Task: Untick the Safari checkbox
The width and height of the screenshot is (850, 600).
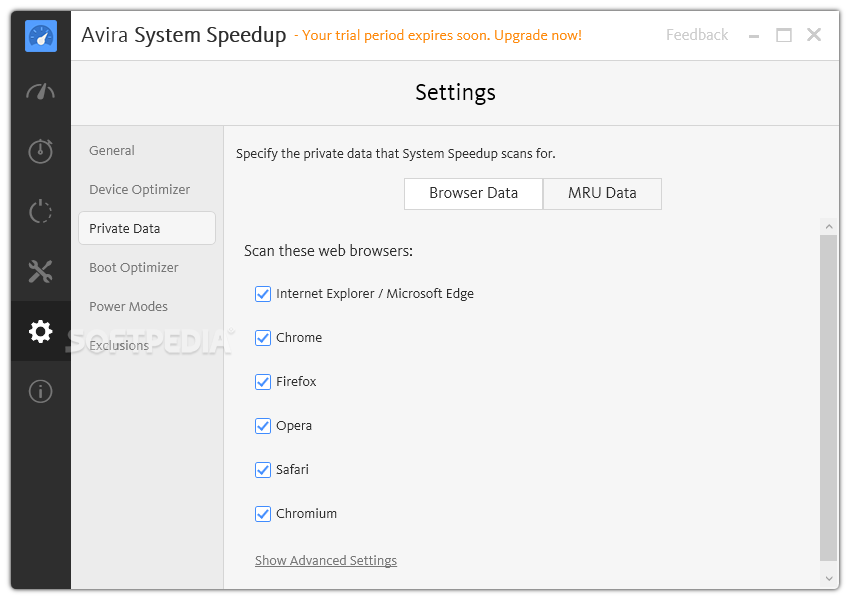Action: point(263,470)
